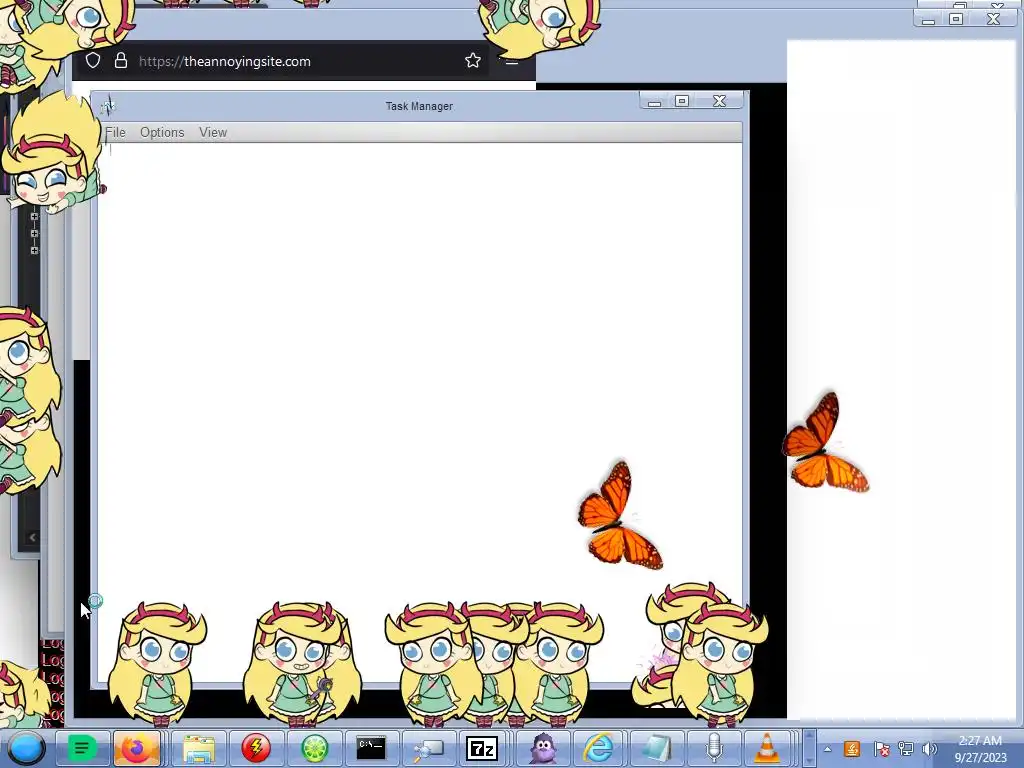The image size is (1024, 768).
Task: Open the Options menu in Task Manager
Action: [162, 133]
